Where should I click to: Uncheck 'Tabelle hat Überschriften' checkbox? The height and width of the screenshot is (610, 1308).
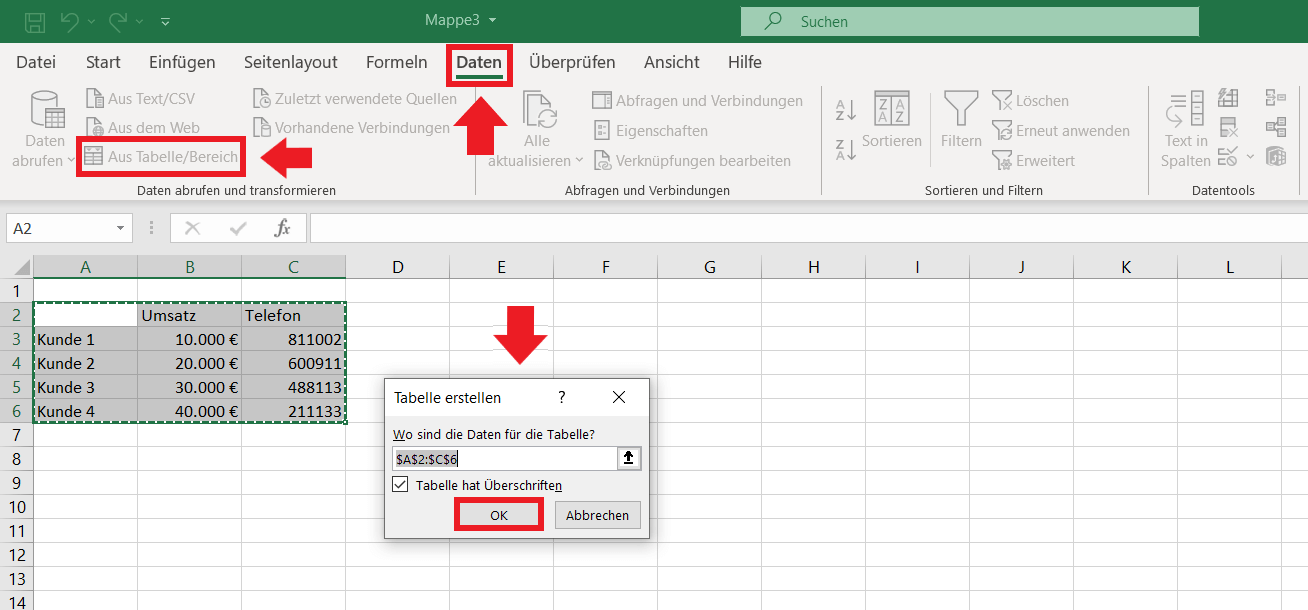401,485
